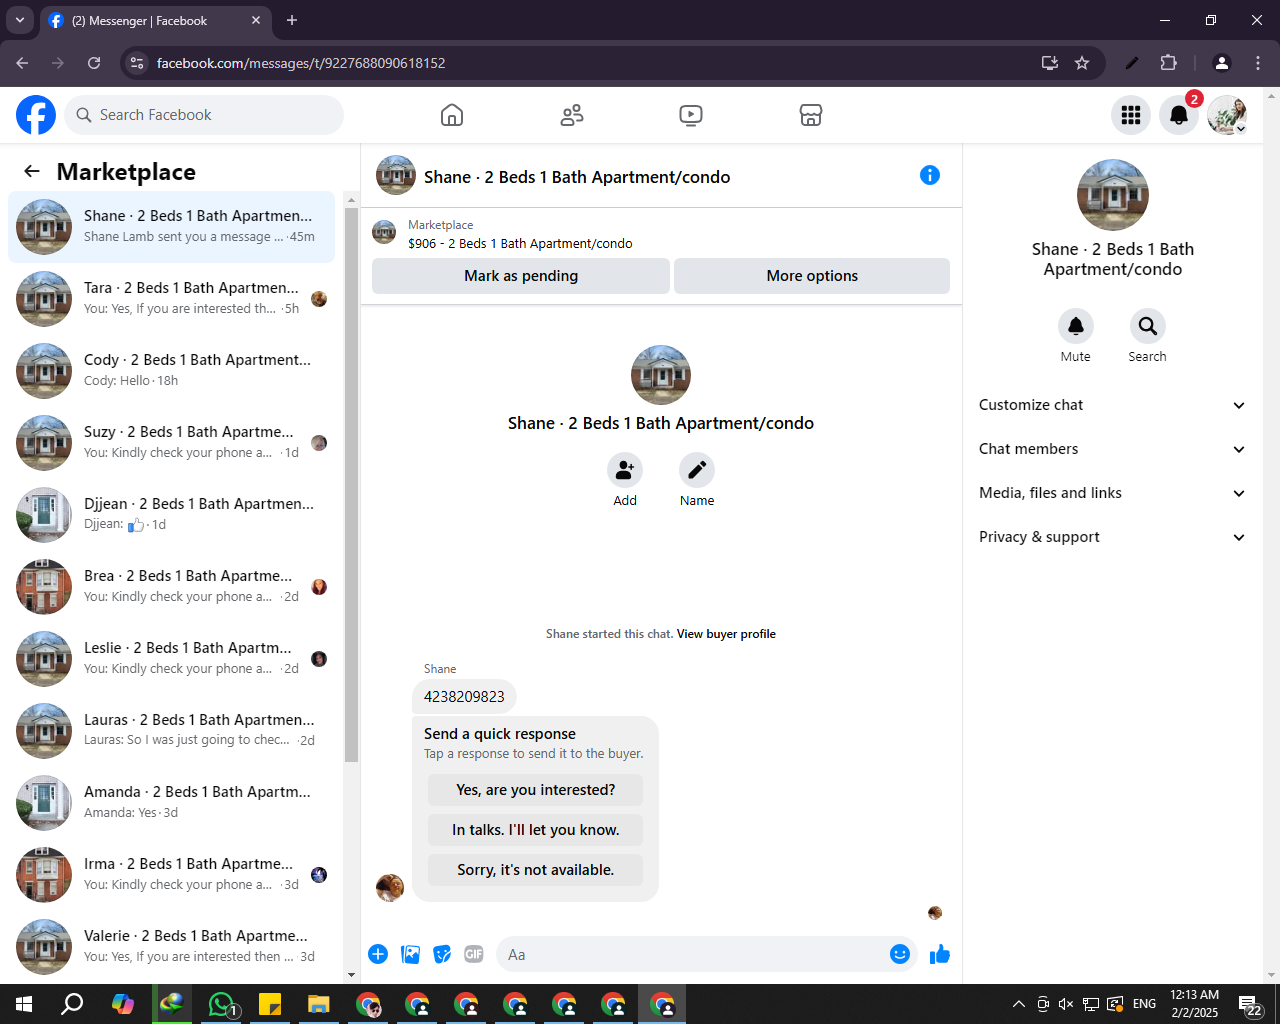This screenshot has height=1024, width=1280.
Task: Open the Windows notification center
Action: coord(1250,1004)
